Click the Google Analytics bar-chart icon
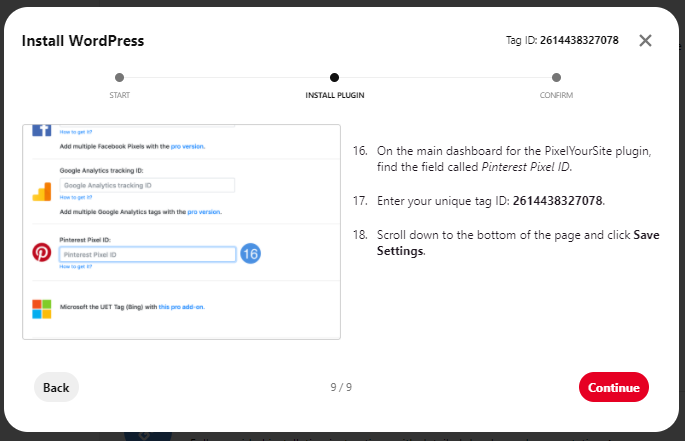This screenshot has width=685, height=441. tap(42, 192)
